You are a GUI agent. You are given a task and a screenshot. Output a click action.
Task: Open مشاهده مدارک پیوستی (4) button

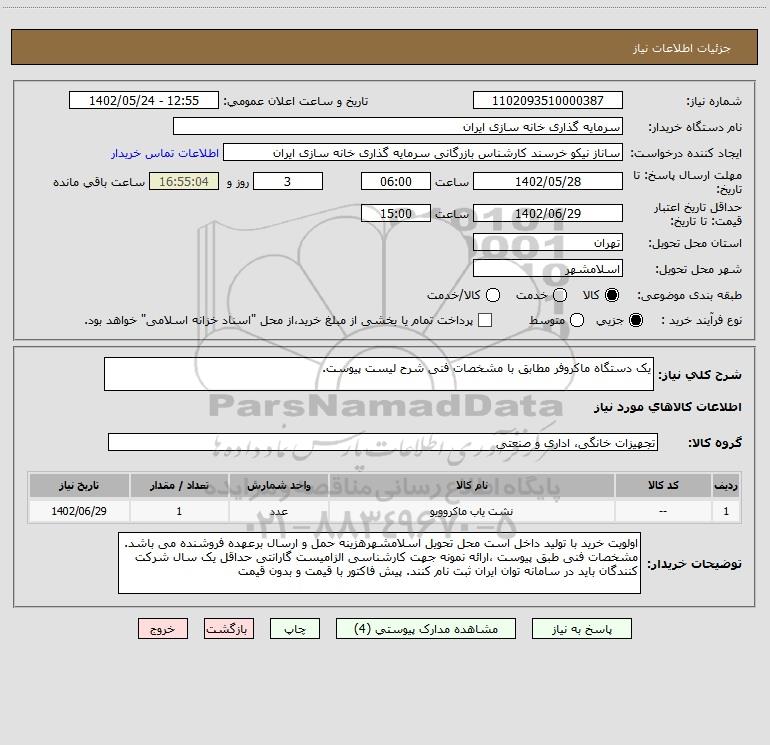426,629
